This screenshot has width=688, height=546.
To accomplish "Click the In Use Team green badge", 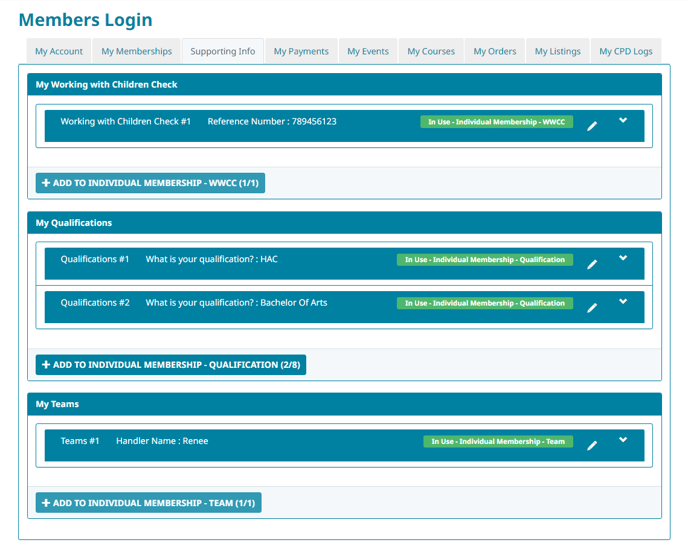I will click(x=498, y=442).
